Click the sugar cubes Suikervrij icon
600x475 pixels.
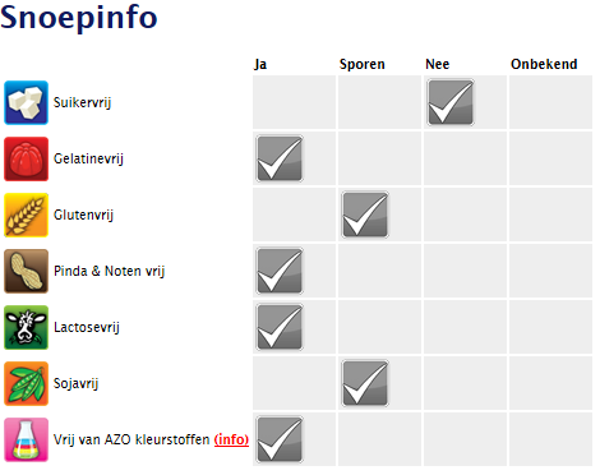click(26, 102)
